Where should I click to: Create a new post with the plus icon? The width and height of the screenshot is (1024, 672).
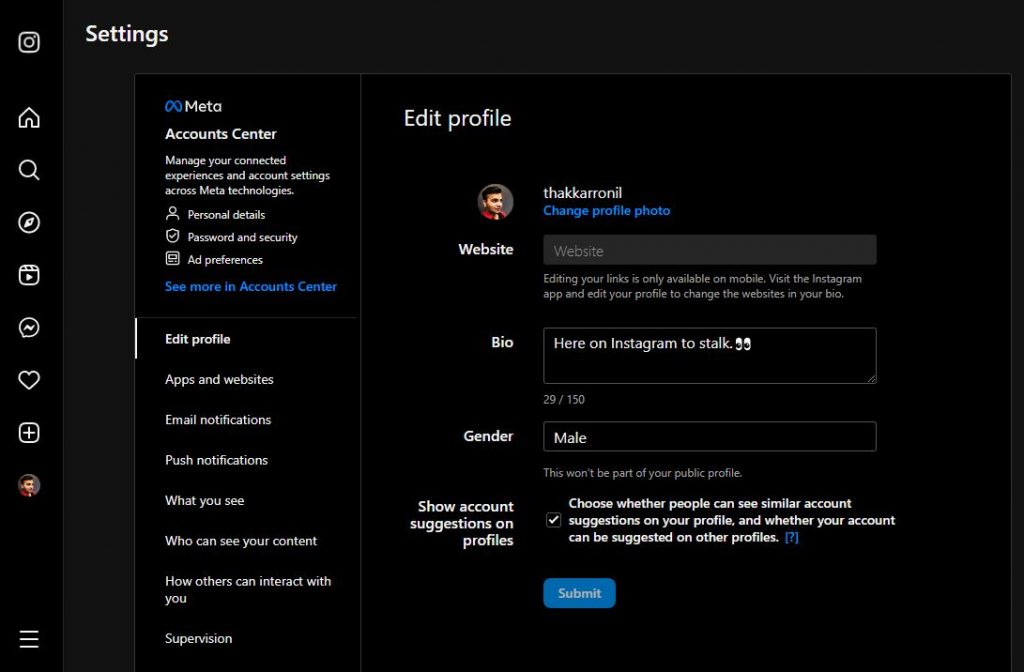tap(28, 432)
